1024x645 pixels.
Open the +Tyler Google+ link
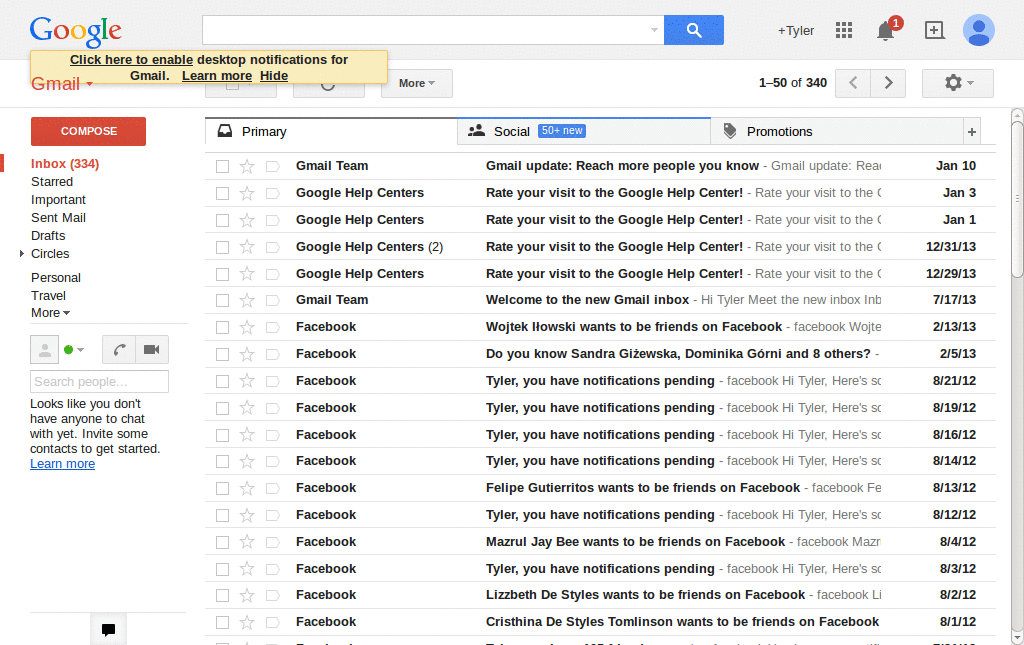pyautogui.click(x=795, y=31)
